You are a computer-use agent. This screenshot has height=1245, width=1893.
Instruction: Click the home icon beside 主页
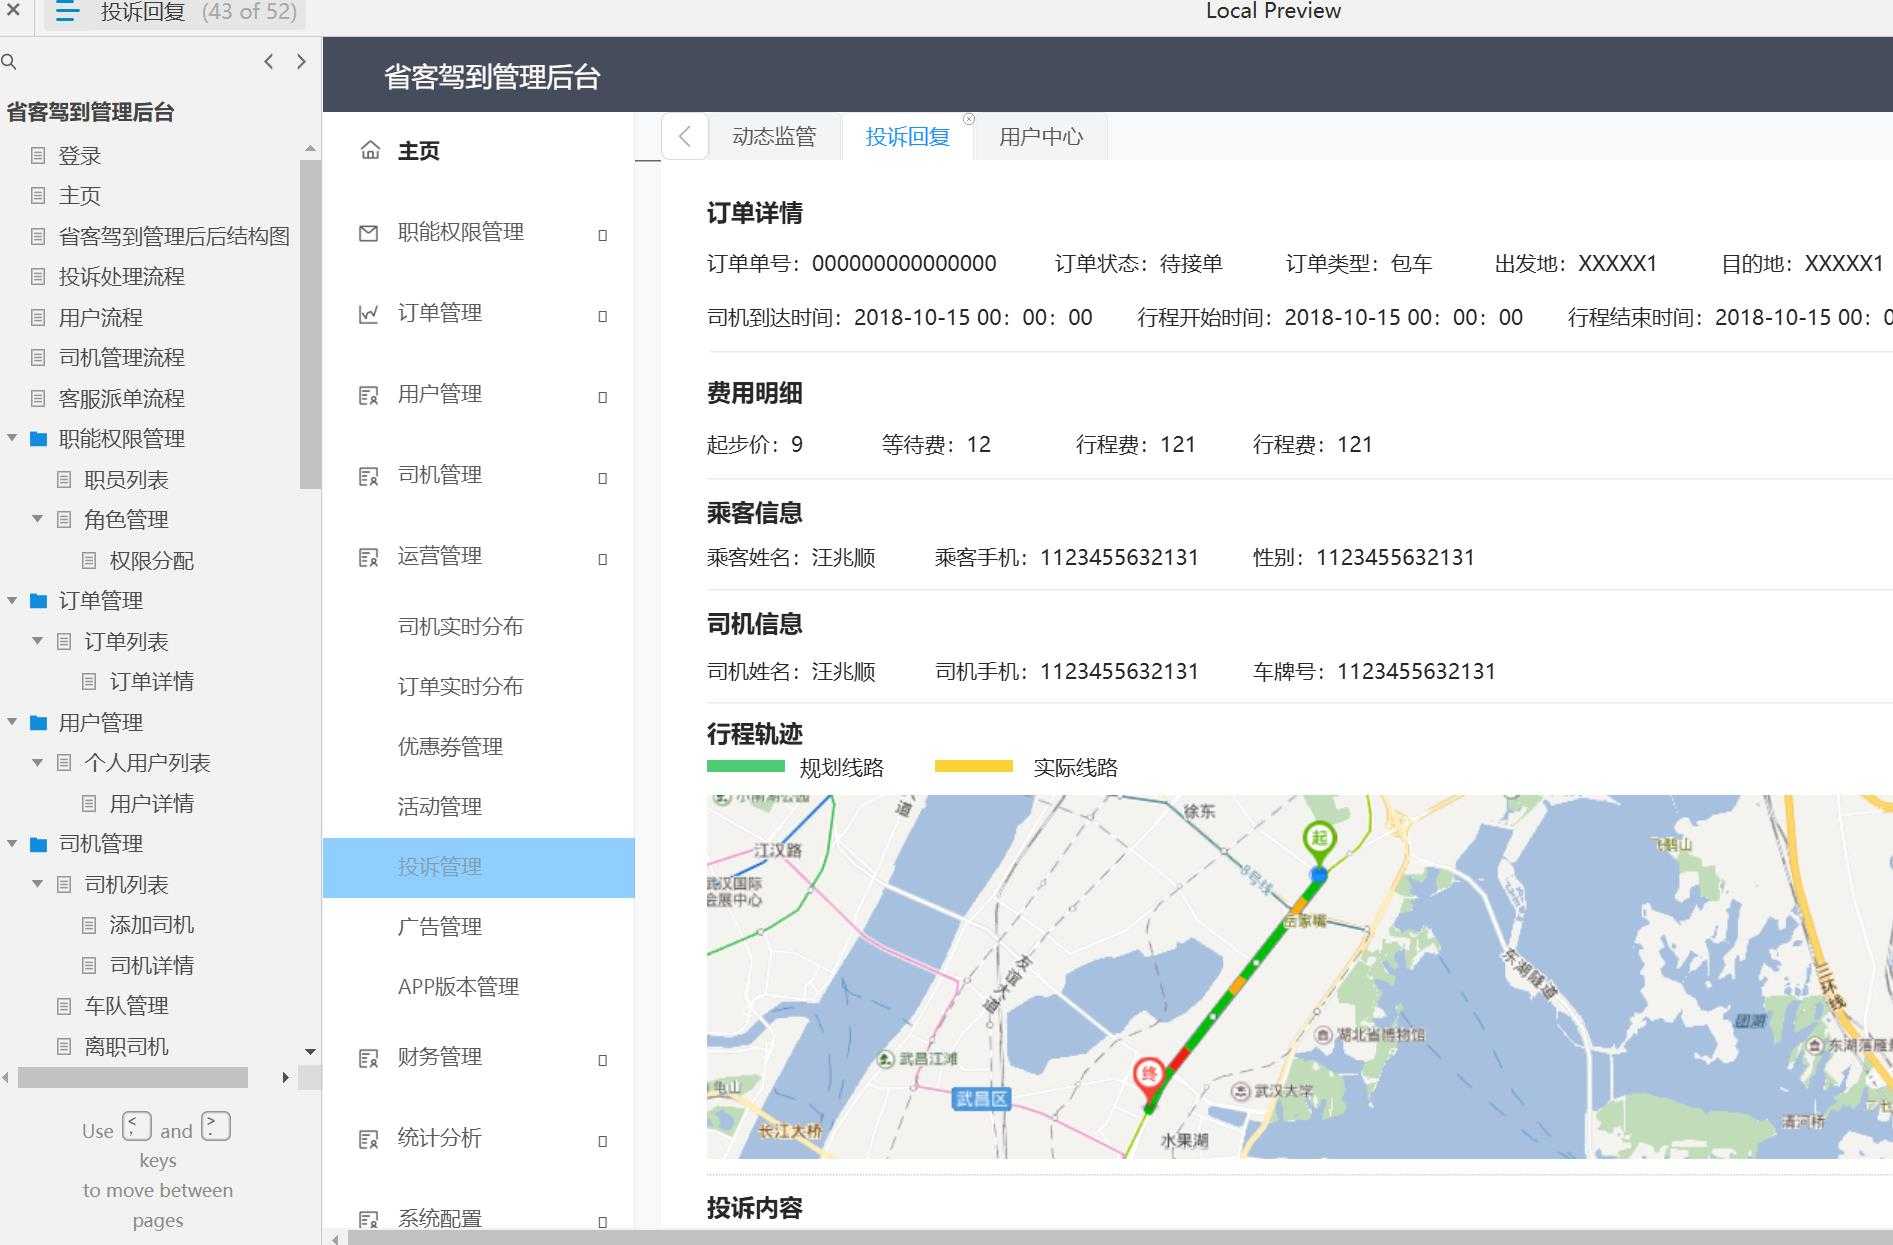point(369,149)
